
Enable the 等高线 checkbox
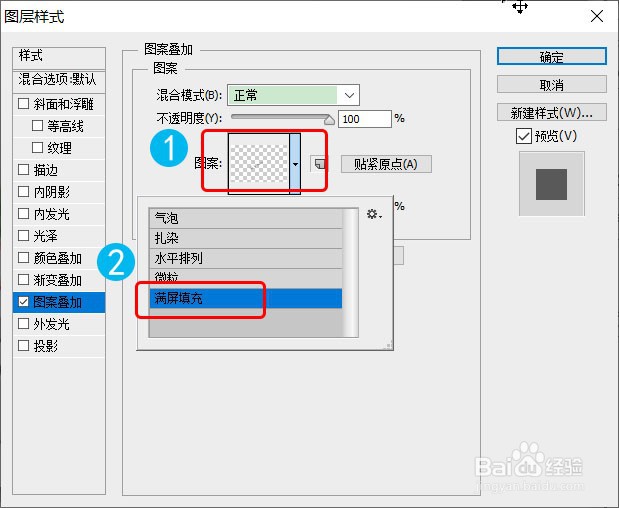[38, 126]
